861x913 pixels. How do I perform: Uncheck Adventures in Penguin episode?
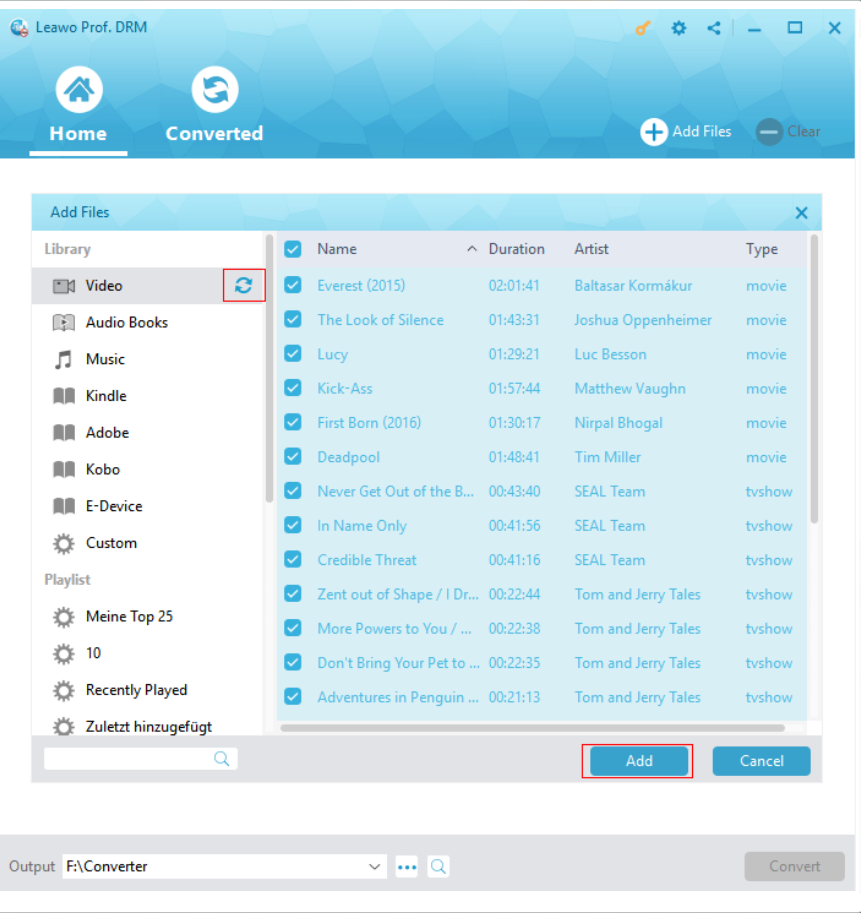click(x=293, y=696)
